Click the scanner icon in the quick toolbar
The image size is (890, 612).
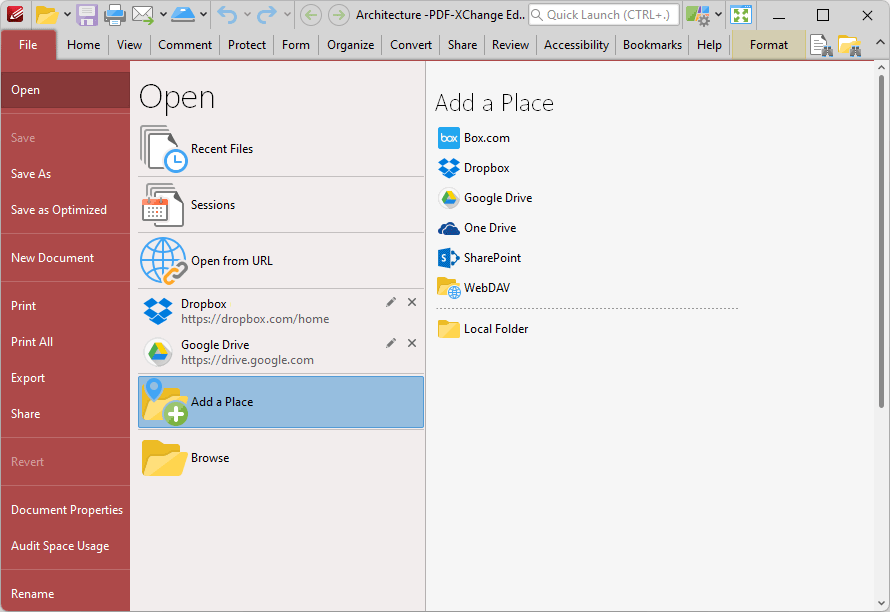click(183, 15)
